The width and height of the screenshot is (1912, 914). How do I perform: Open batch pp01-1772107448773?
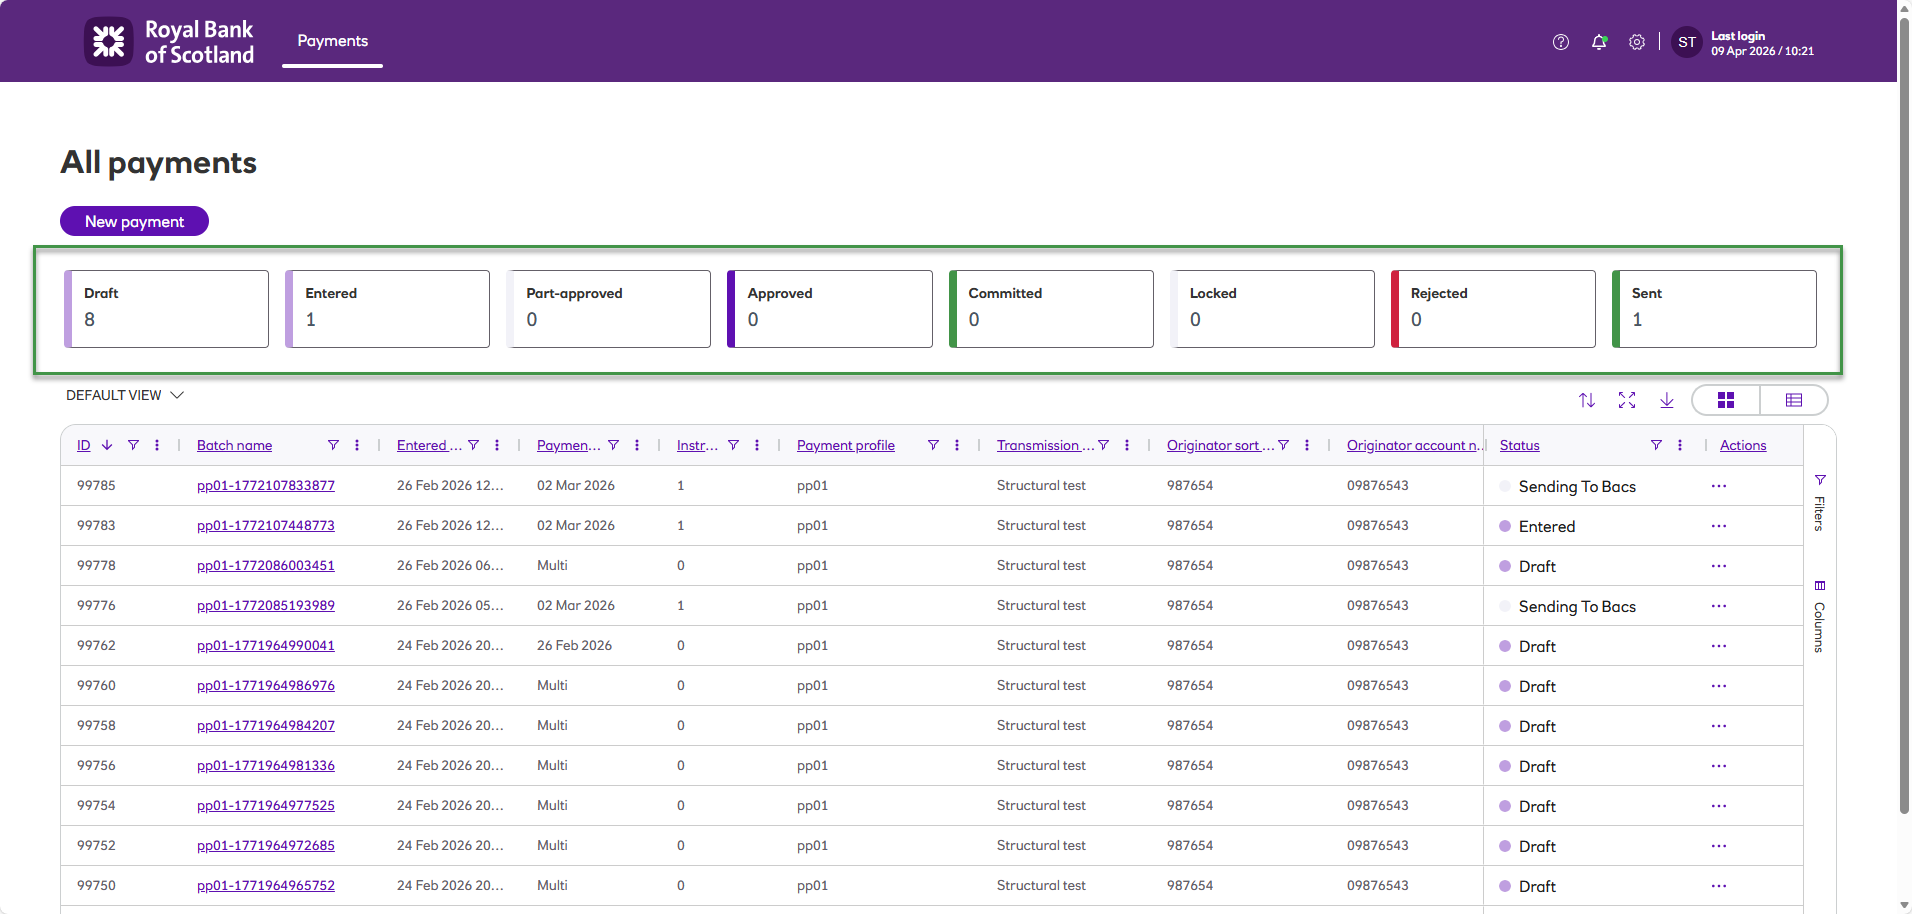(x=266, y=526)
